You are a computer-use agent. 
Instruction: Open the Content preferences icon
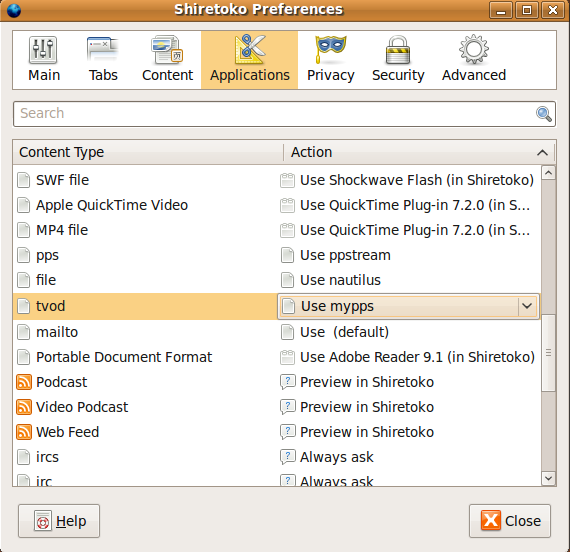pos(167,49)
